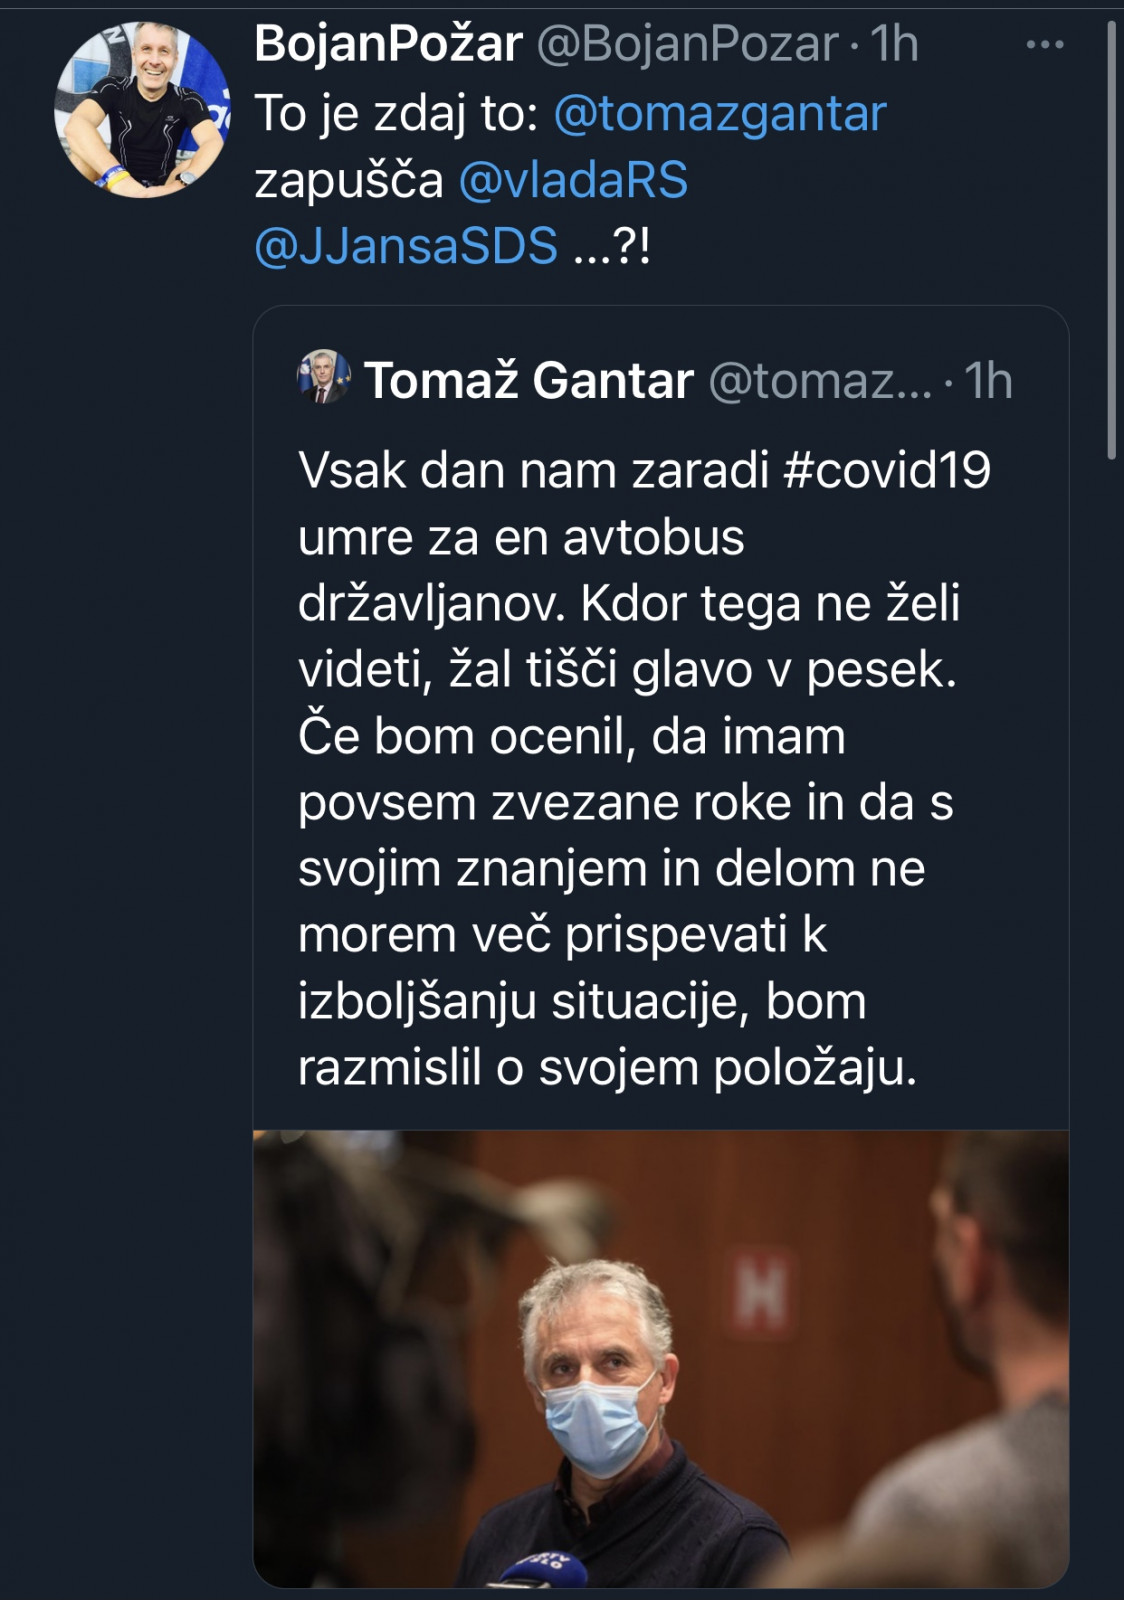Open BojanPožar's profile picture

click(141, 108)
